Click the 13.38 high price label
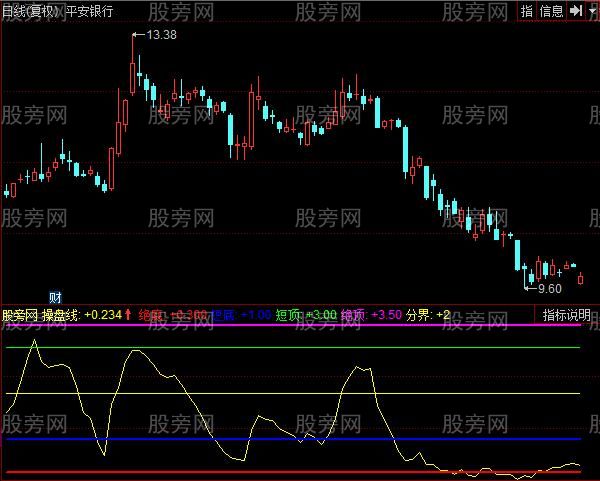This screenshot has height=481, width=600. 161,35
